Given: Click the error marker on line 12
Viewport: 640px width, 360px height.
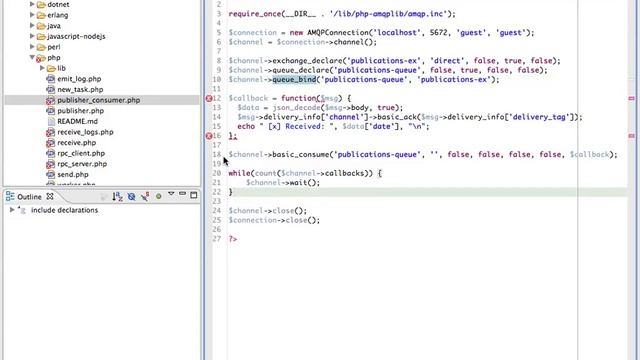Looking at the screenshot, I should (209, 98).
